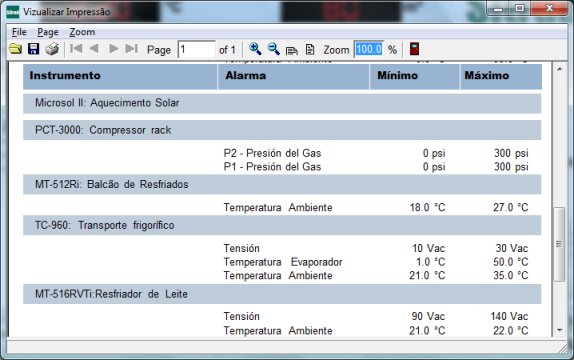
Task: Click P1 - Presión del Gas text
Action: [272, 167]
